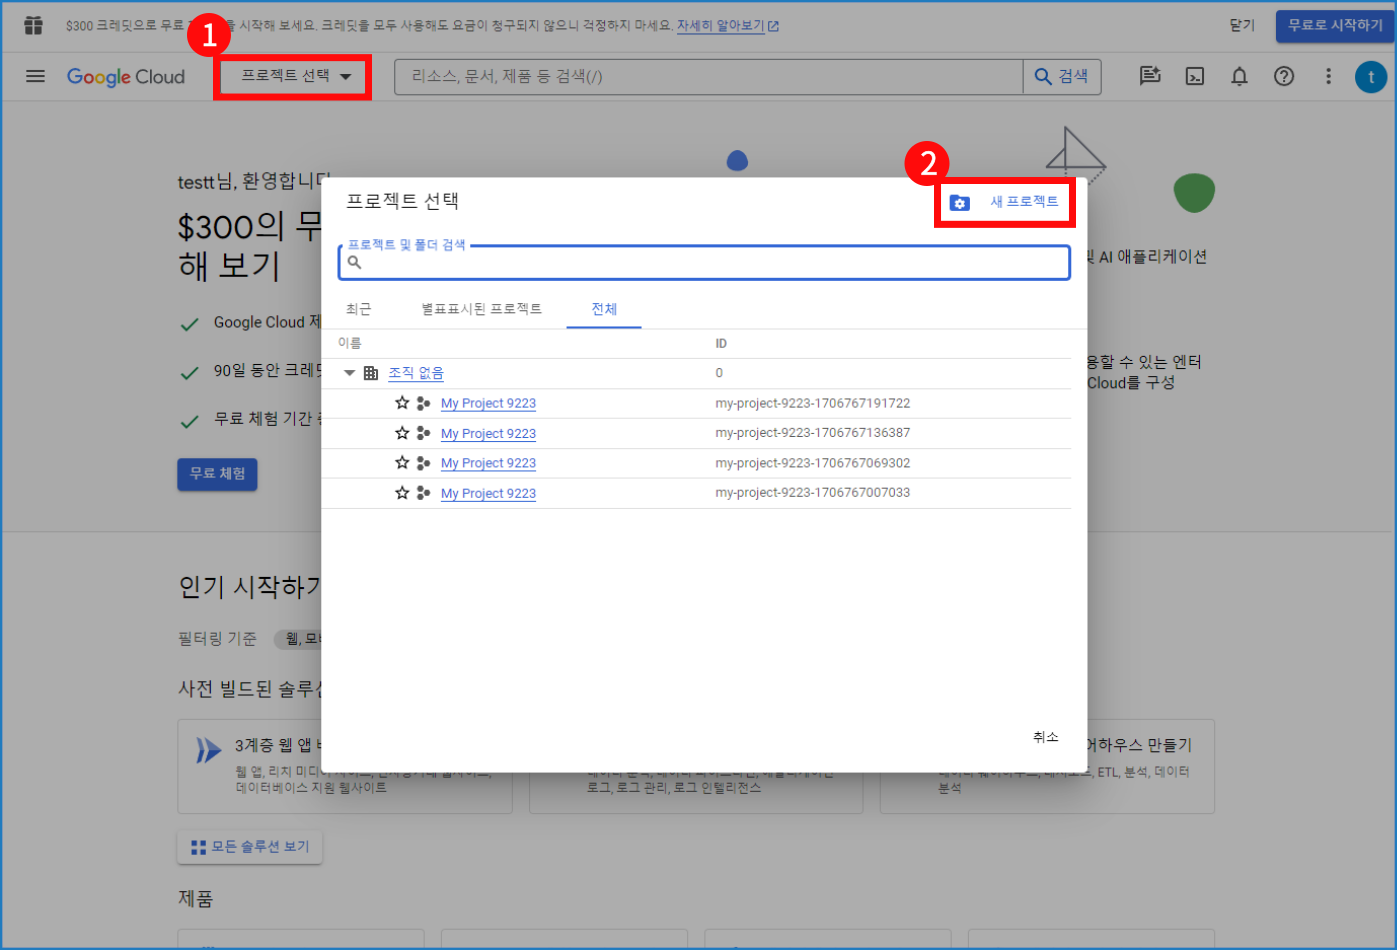Open the 프로젝트 선택 picker dropdown
The image size is (1397, 950).
point(292,75)
